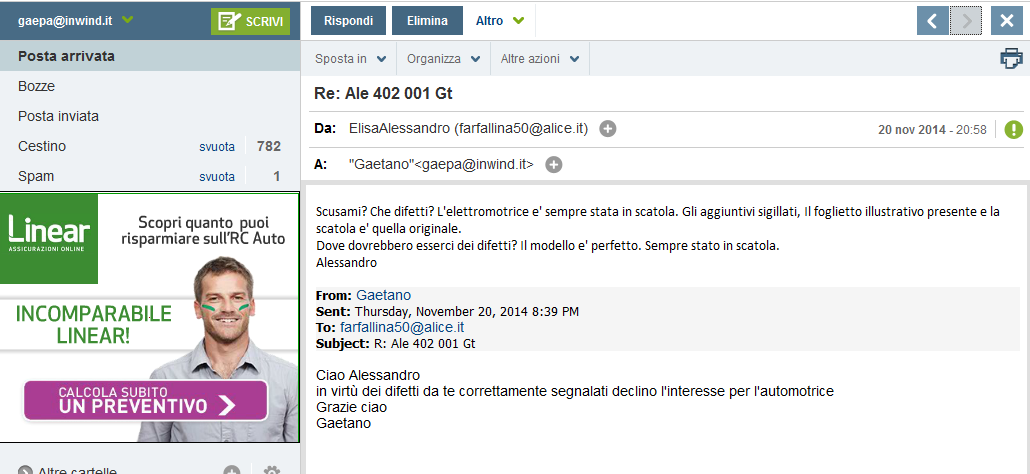This screenshot has width=1030, height=474.
Task: Open the Organizza menu
Action: coord(442,59)
